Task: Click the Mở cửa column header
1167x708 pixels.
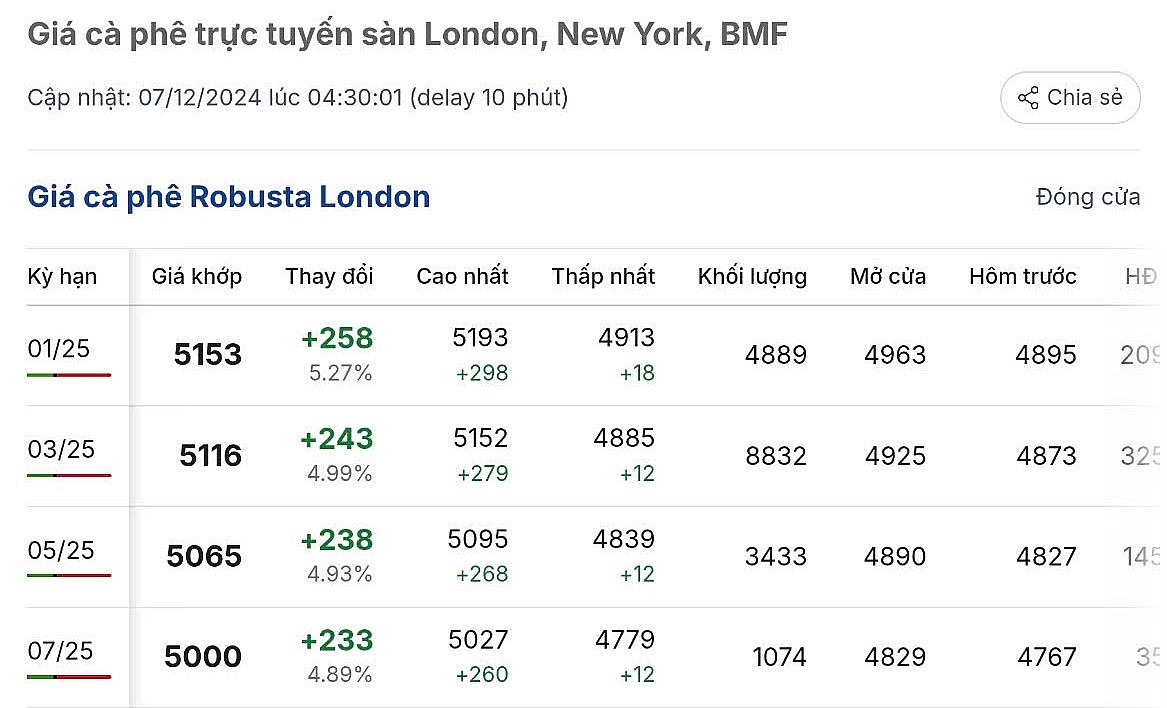Action: tap(888, 276)
